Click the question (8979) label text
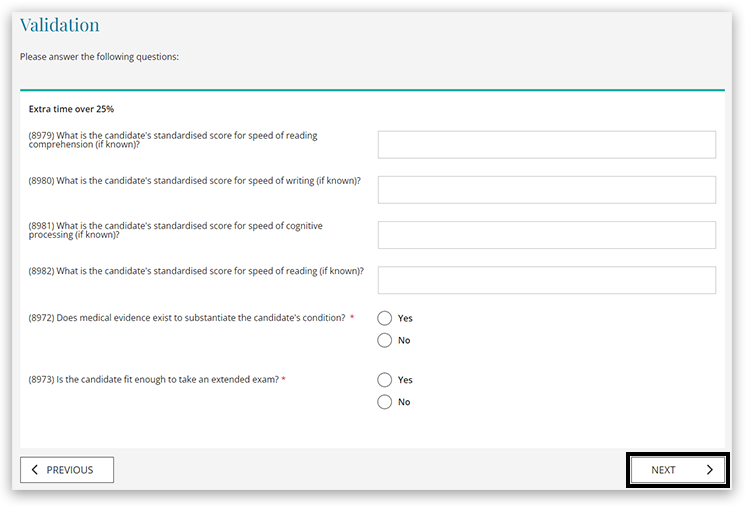 point(173,140)
